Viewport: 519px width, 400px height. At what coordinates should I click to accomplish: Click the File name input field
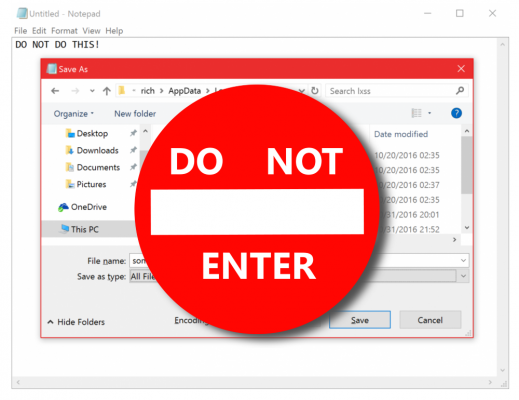[x=299, y=260]
